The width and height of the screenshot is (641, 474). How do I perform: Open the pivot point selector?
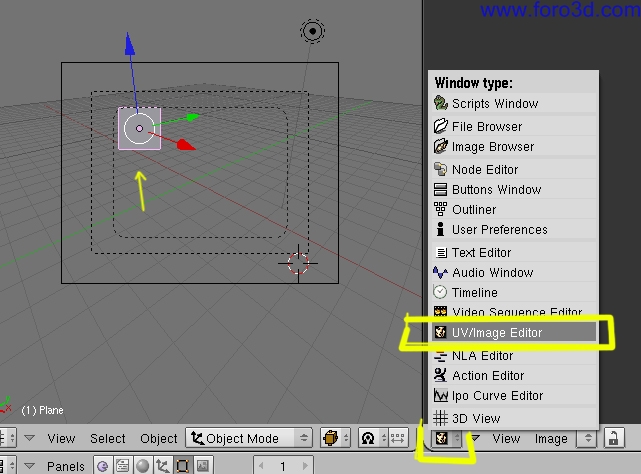point(372,438)
